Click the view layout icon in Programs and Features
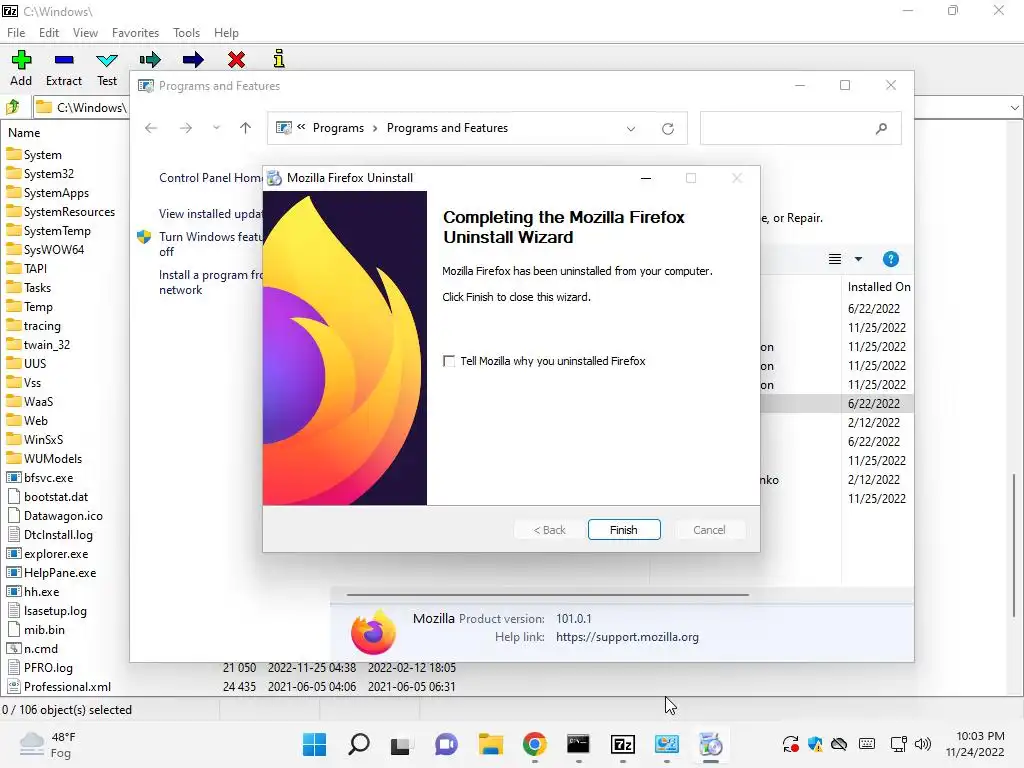The width and height of the screenshot is (1024, 768). 835,259
